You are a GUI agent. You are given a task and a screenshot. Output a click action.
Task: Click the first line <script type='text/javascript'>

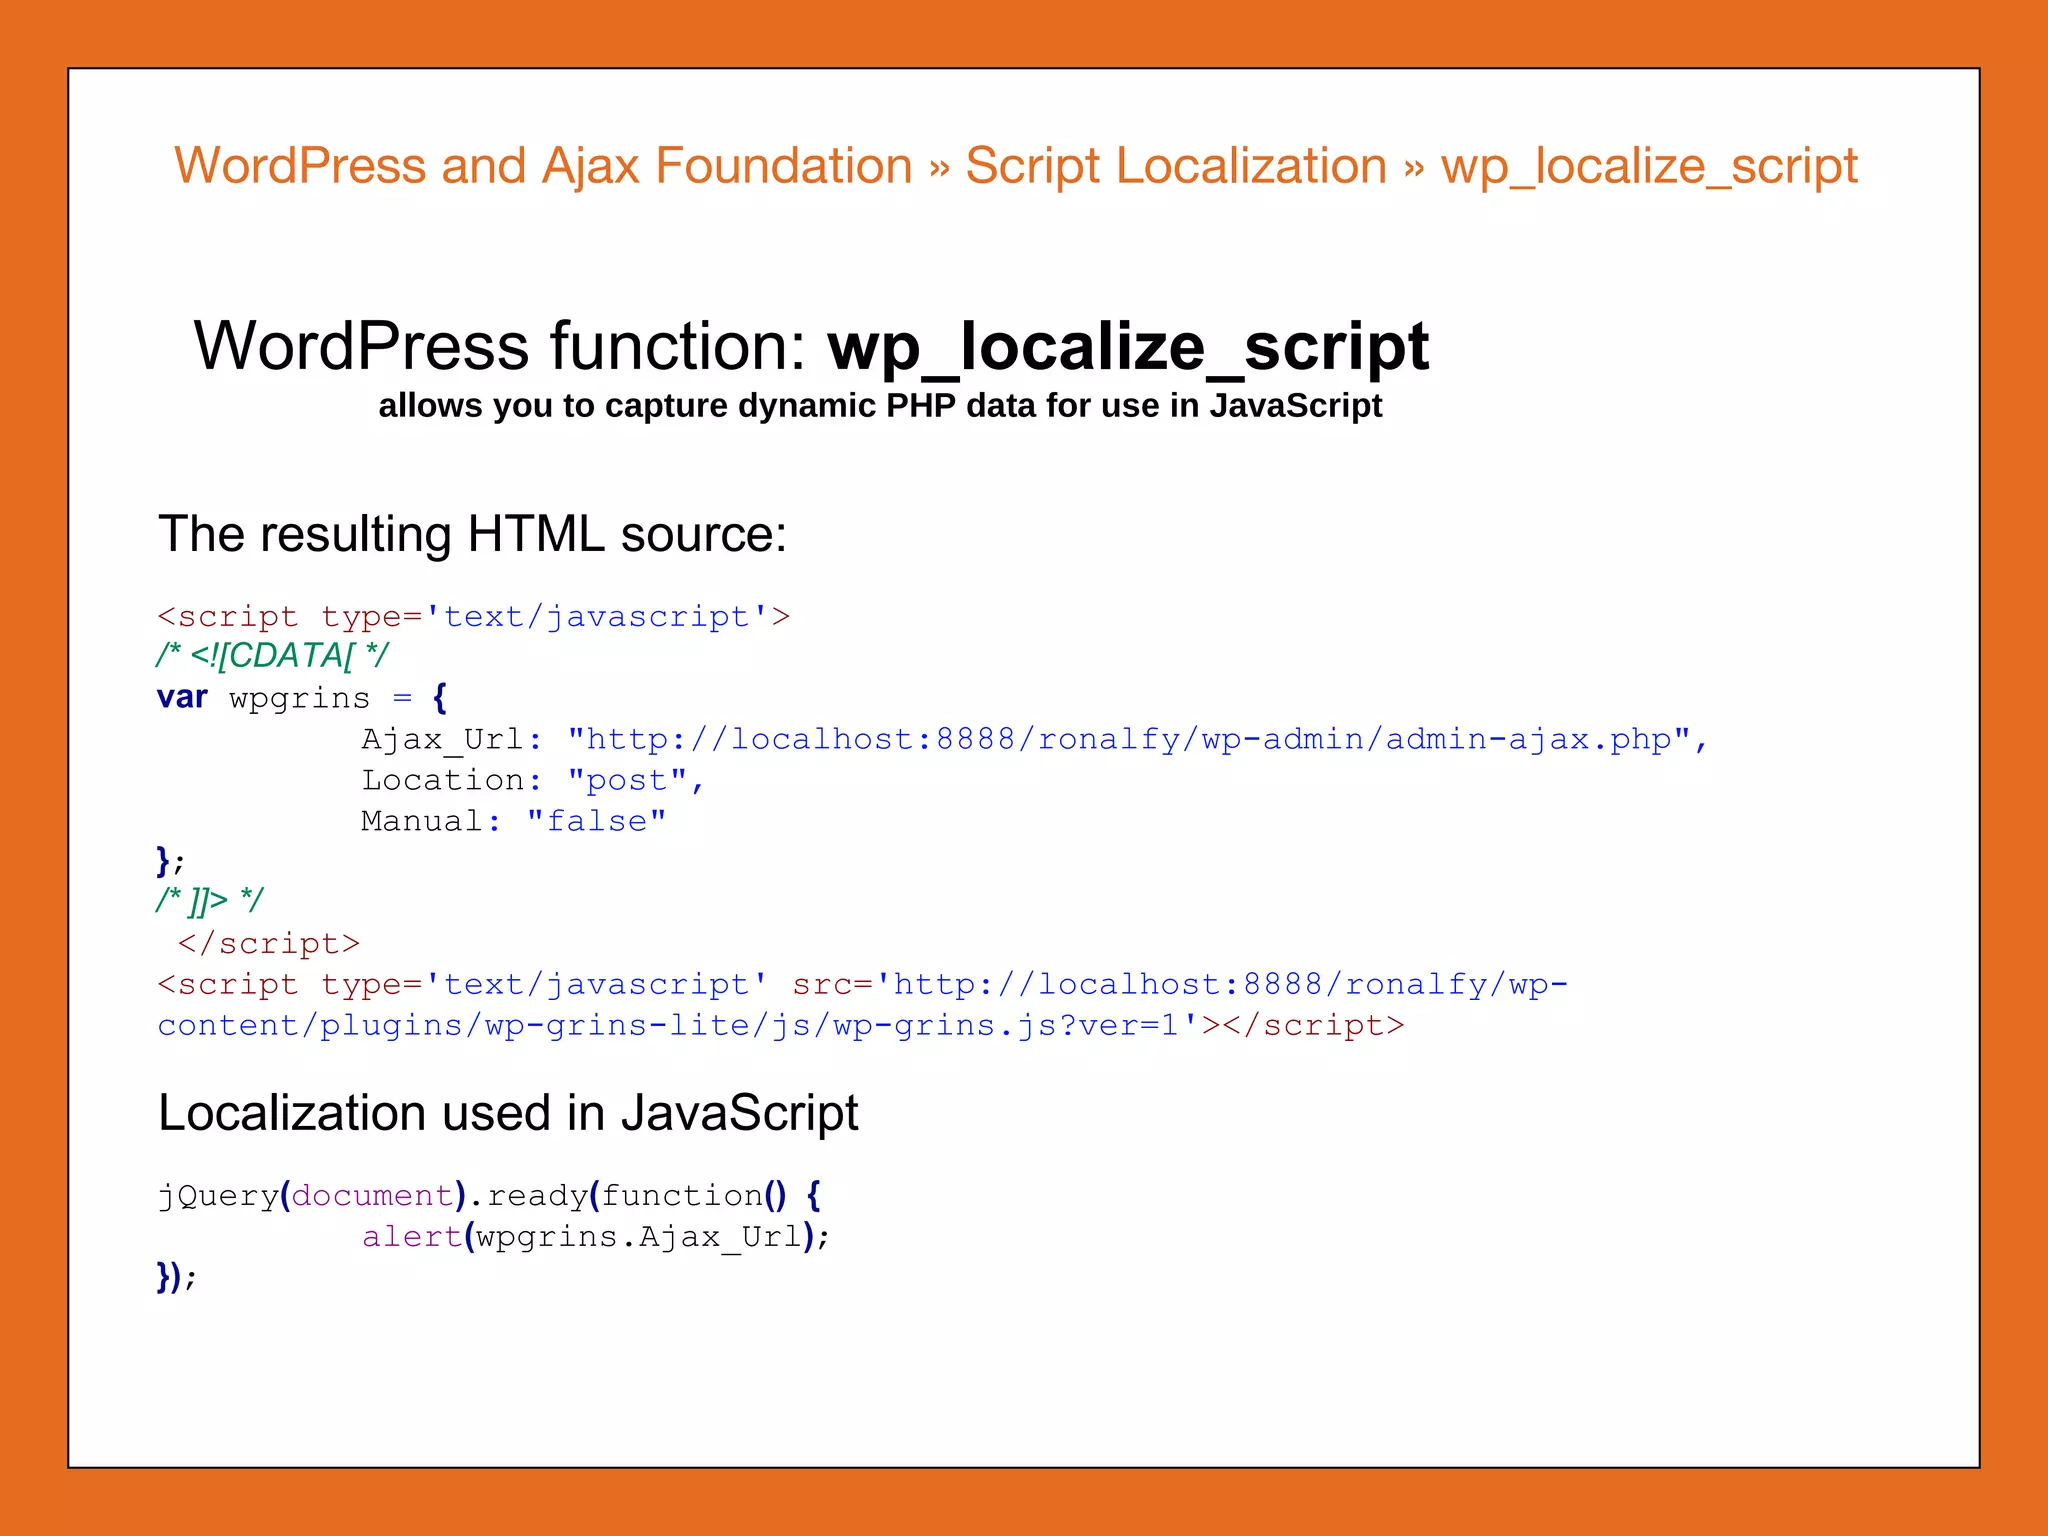coord(474,617)
